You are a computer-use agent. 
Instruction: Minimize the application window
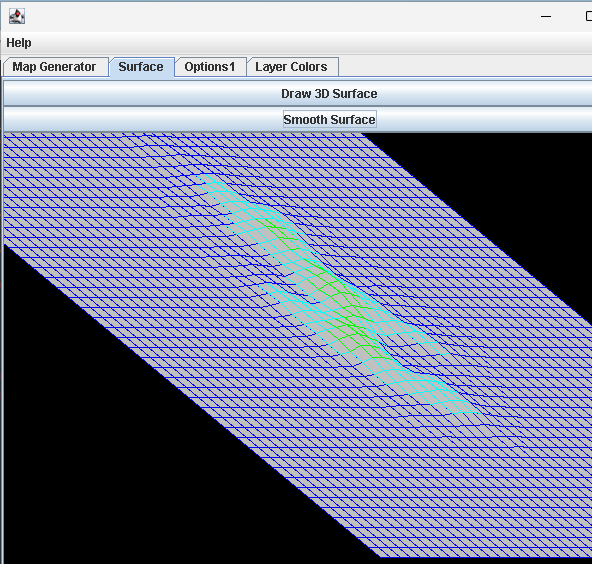click(x=546, y=17)
